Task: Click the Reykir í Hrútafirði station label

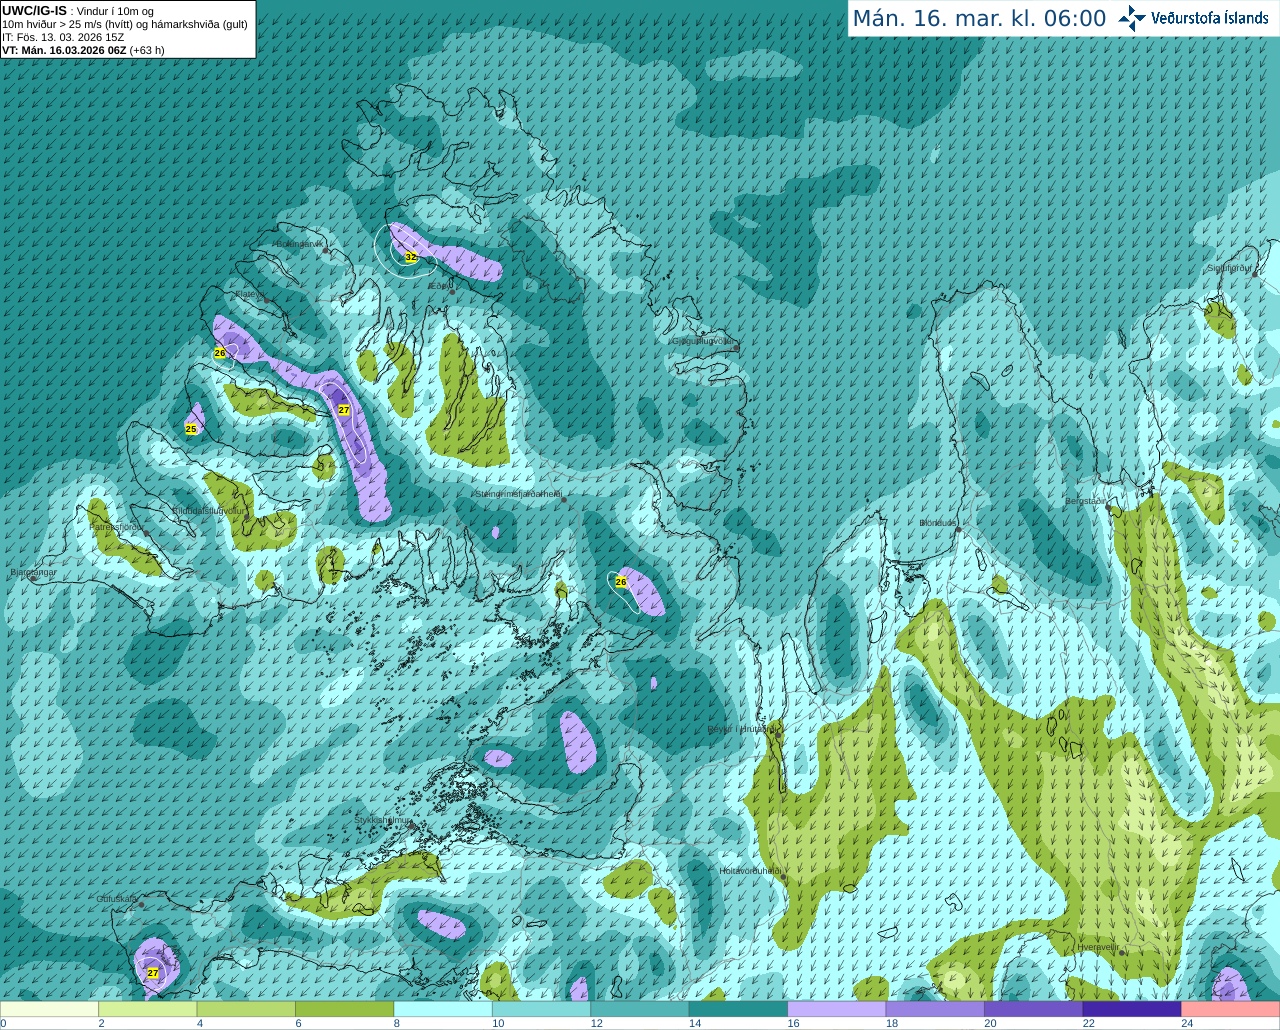Action: point(742,729)
